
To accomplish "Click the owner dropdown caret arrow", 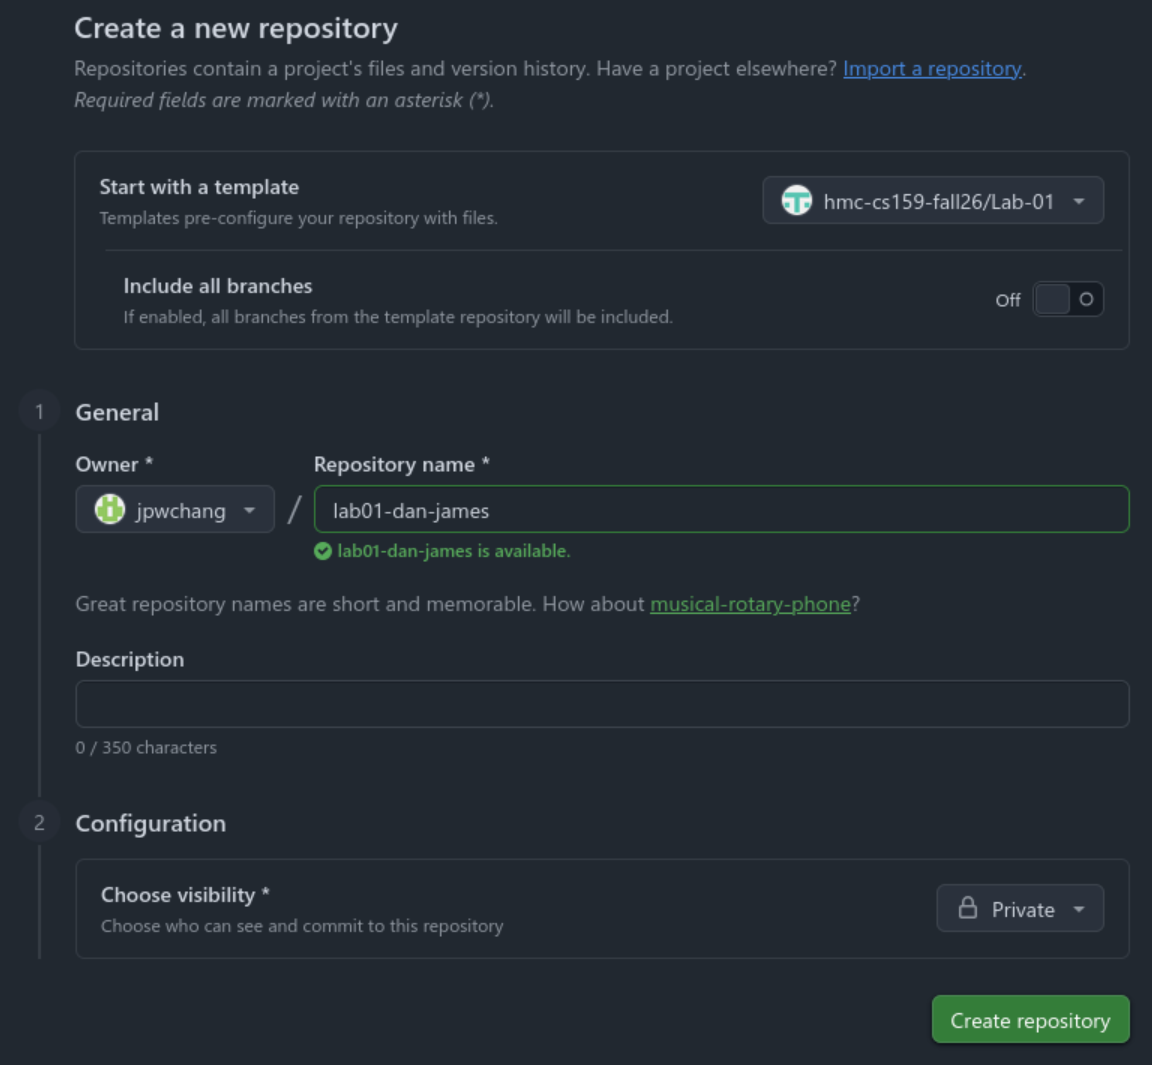I will coord(249,510).
